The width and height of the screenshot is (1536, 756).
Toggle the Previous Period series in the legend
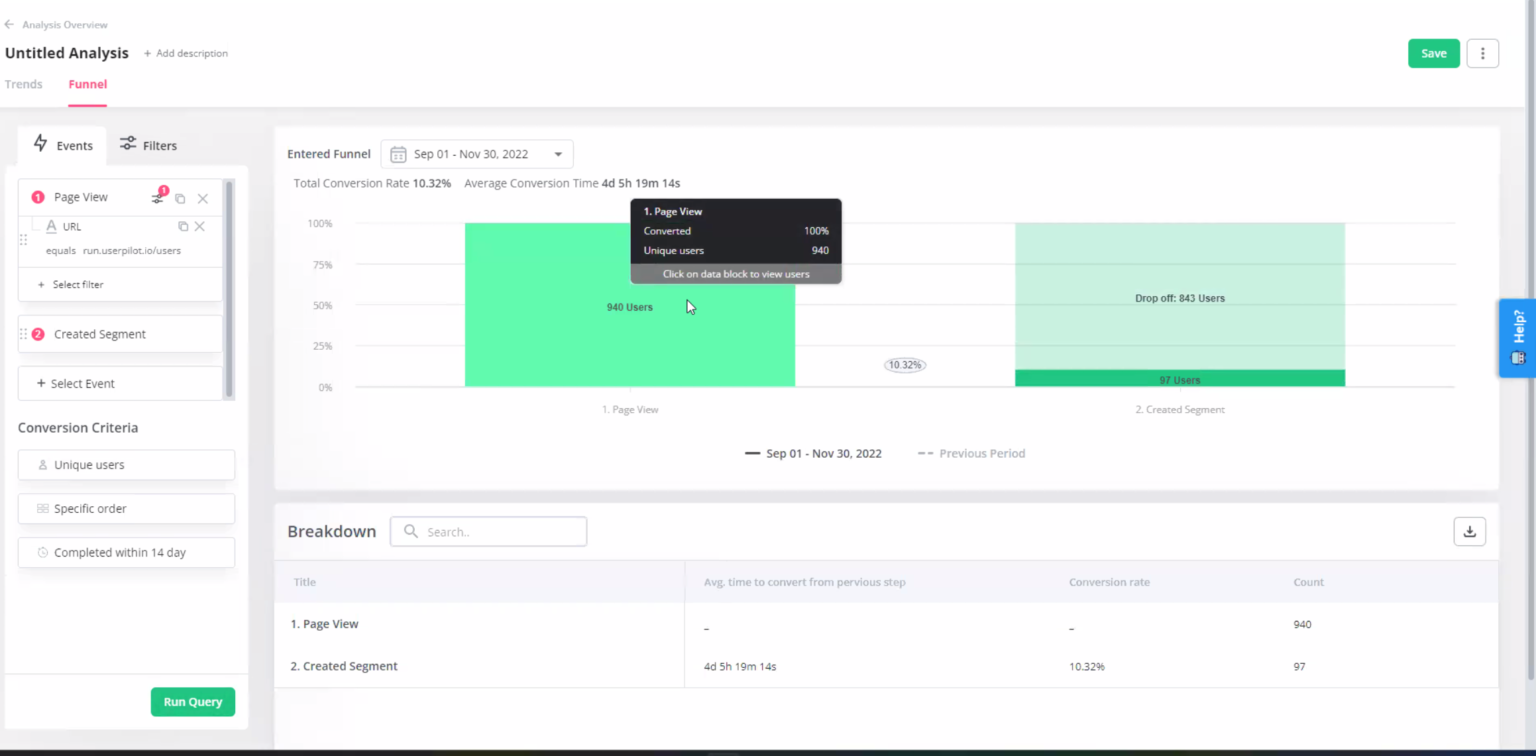[970, 453]
